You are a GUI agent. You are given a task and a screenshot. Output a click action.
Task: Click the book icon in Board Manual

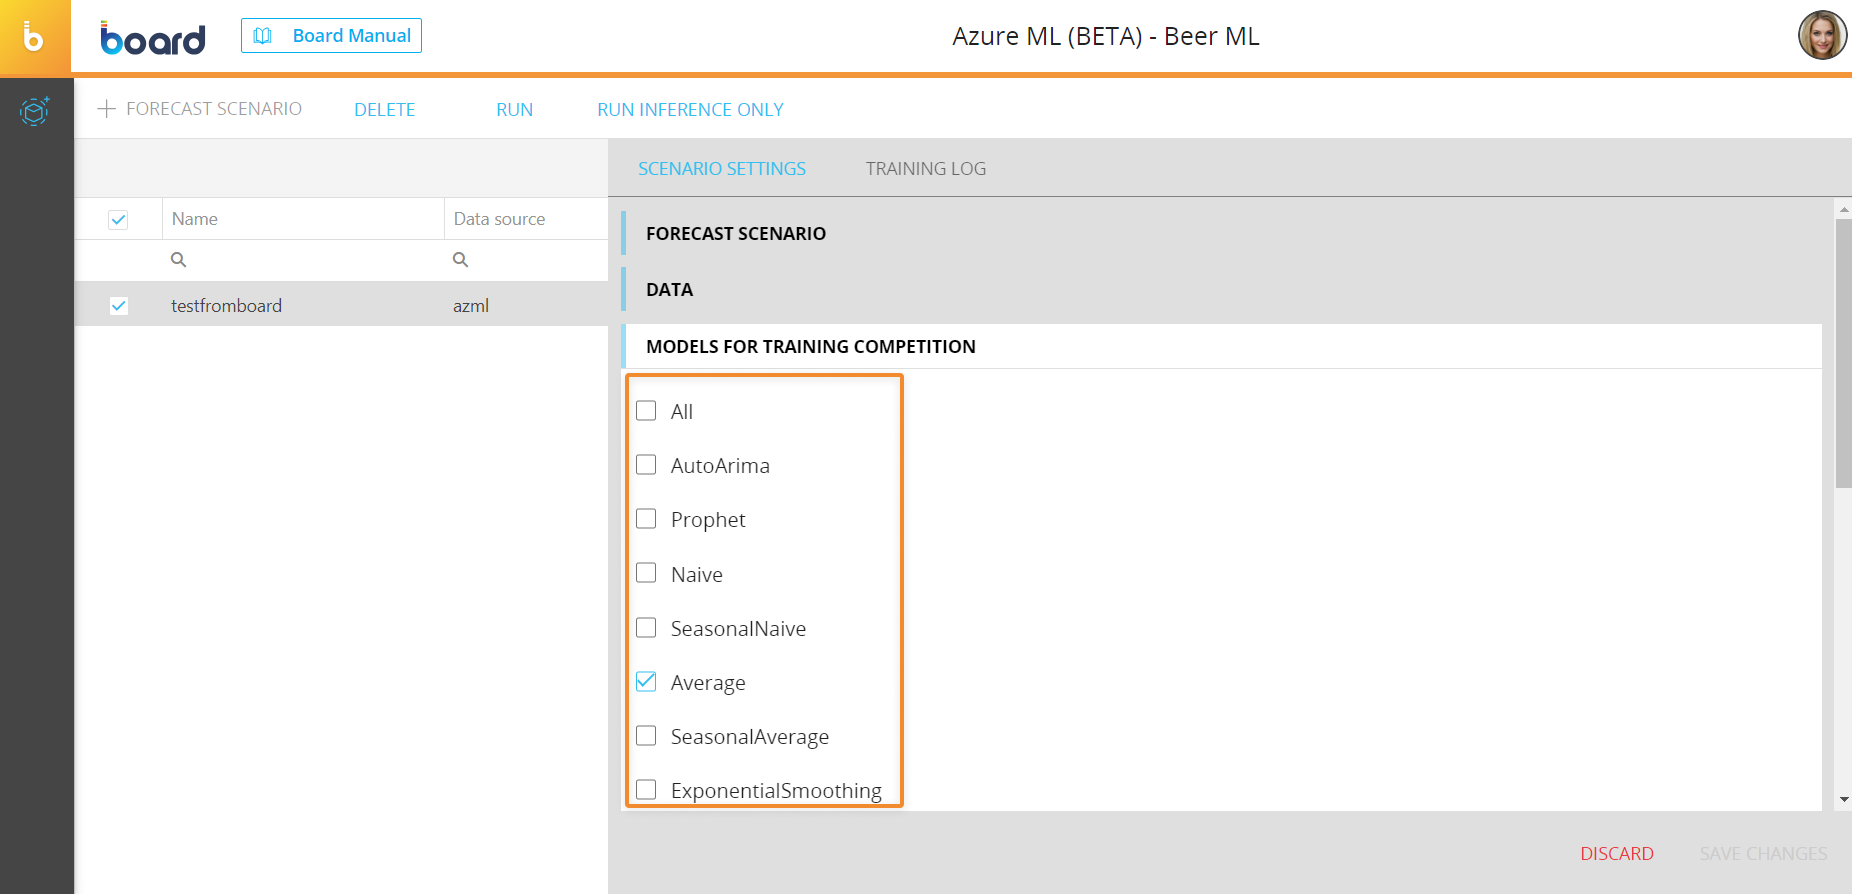pyautogui.click(x=263, y=36)
